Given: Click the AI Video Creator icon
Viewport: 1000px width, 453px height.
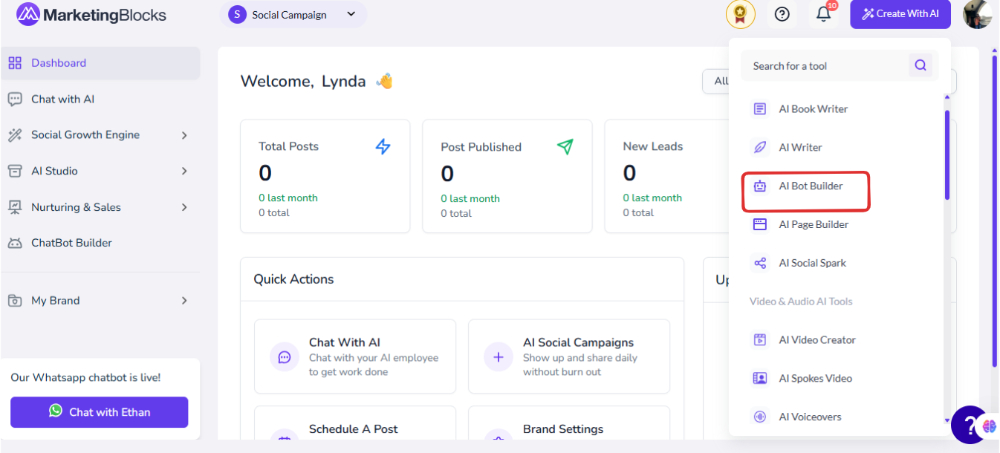Looking at the screenshot, I should click(760, 340).
